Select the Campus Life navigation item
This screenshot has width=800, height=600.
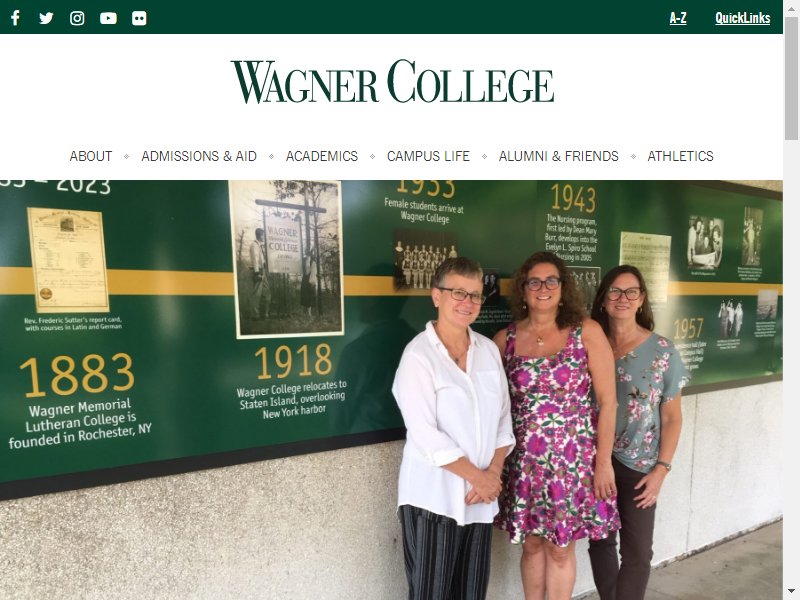point(428,156)
